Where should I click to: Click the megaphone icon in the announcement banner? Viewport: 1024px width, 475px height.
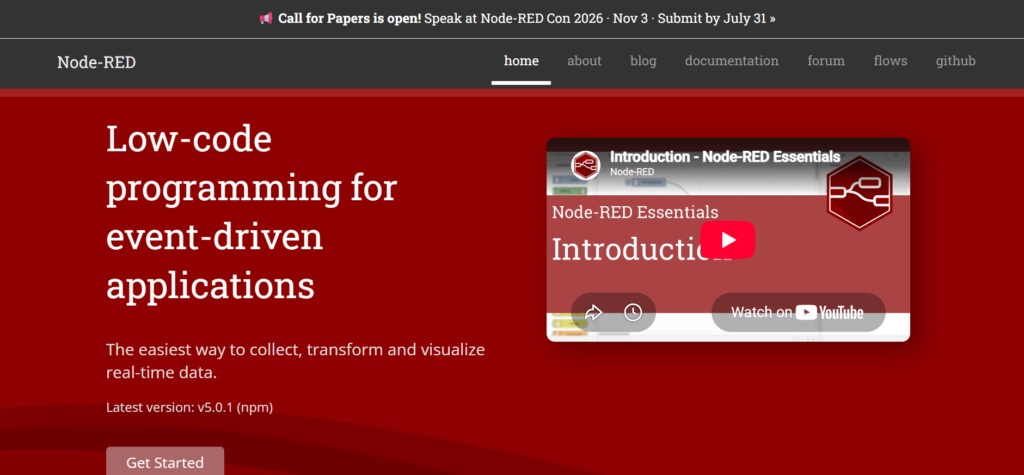pos(265,18)
